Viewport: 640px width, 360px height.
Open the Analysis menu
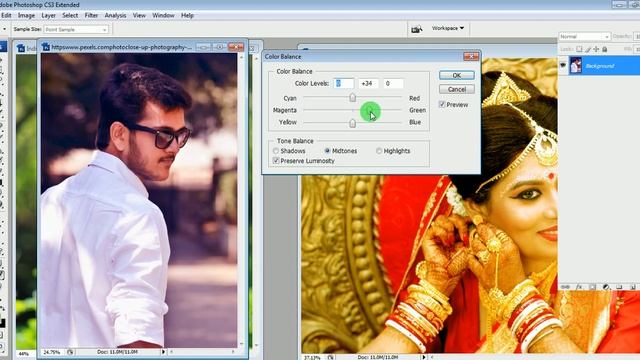click(115, 15)
